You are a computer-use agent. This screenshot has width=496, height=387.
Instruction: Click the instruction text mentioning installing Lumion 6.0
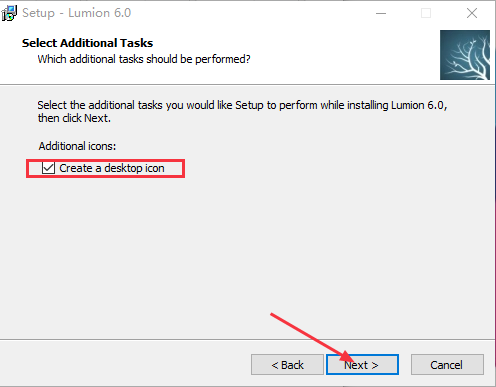coord(242,111)
